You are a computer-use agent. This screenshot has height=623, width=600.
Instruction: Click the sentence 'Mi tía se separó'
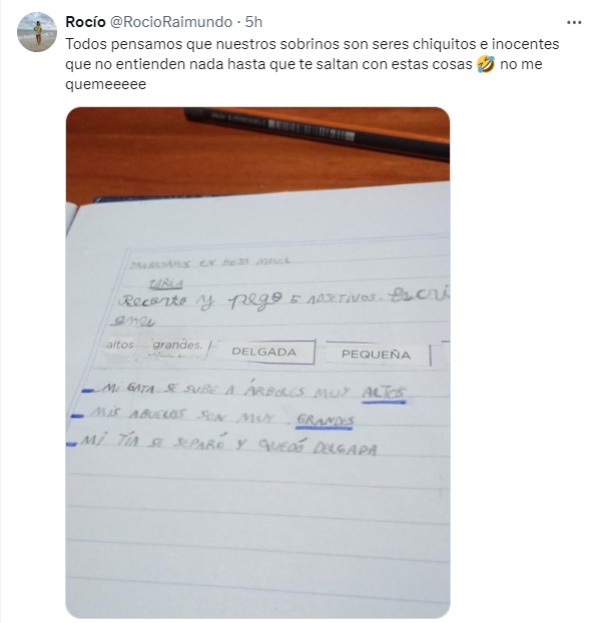tap(228, 444)
